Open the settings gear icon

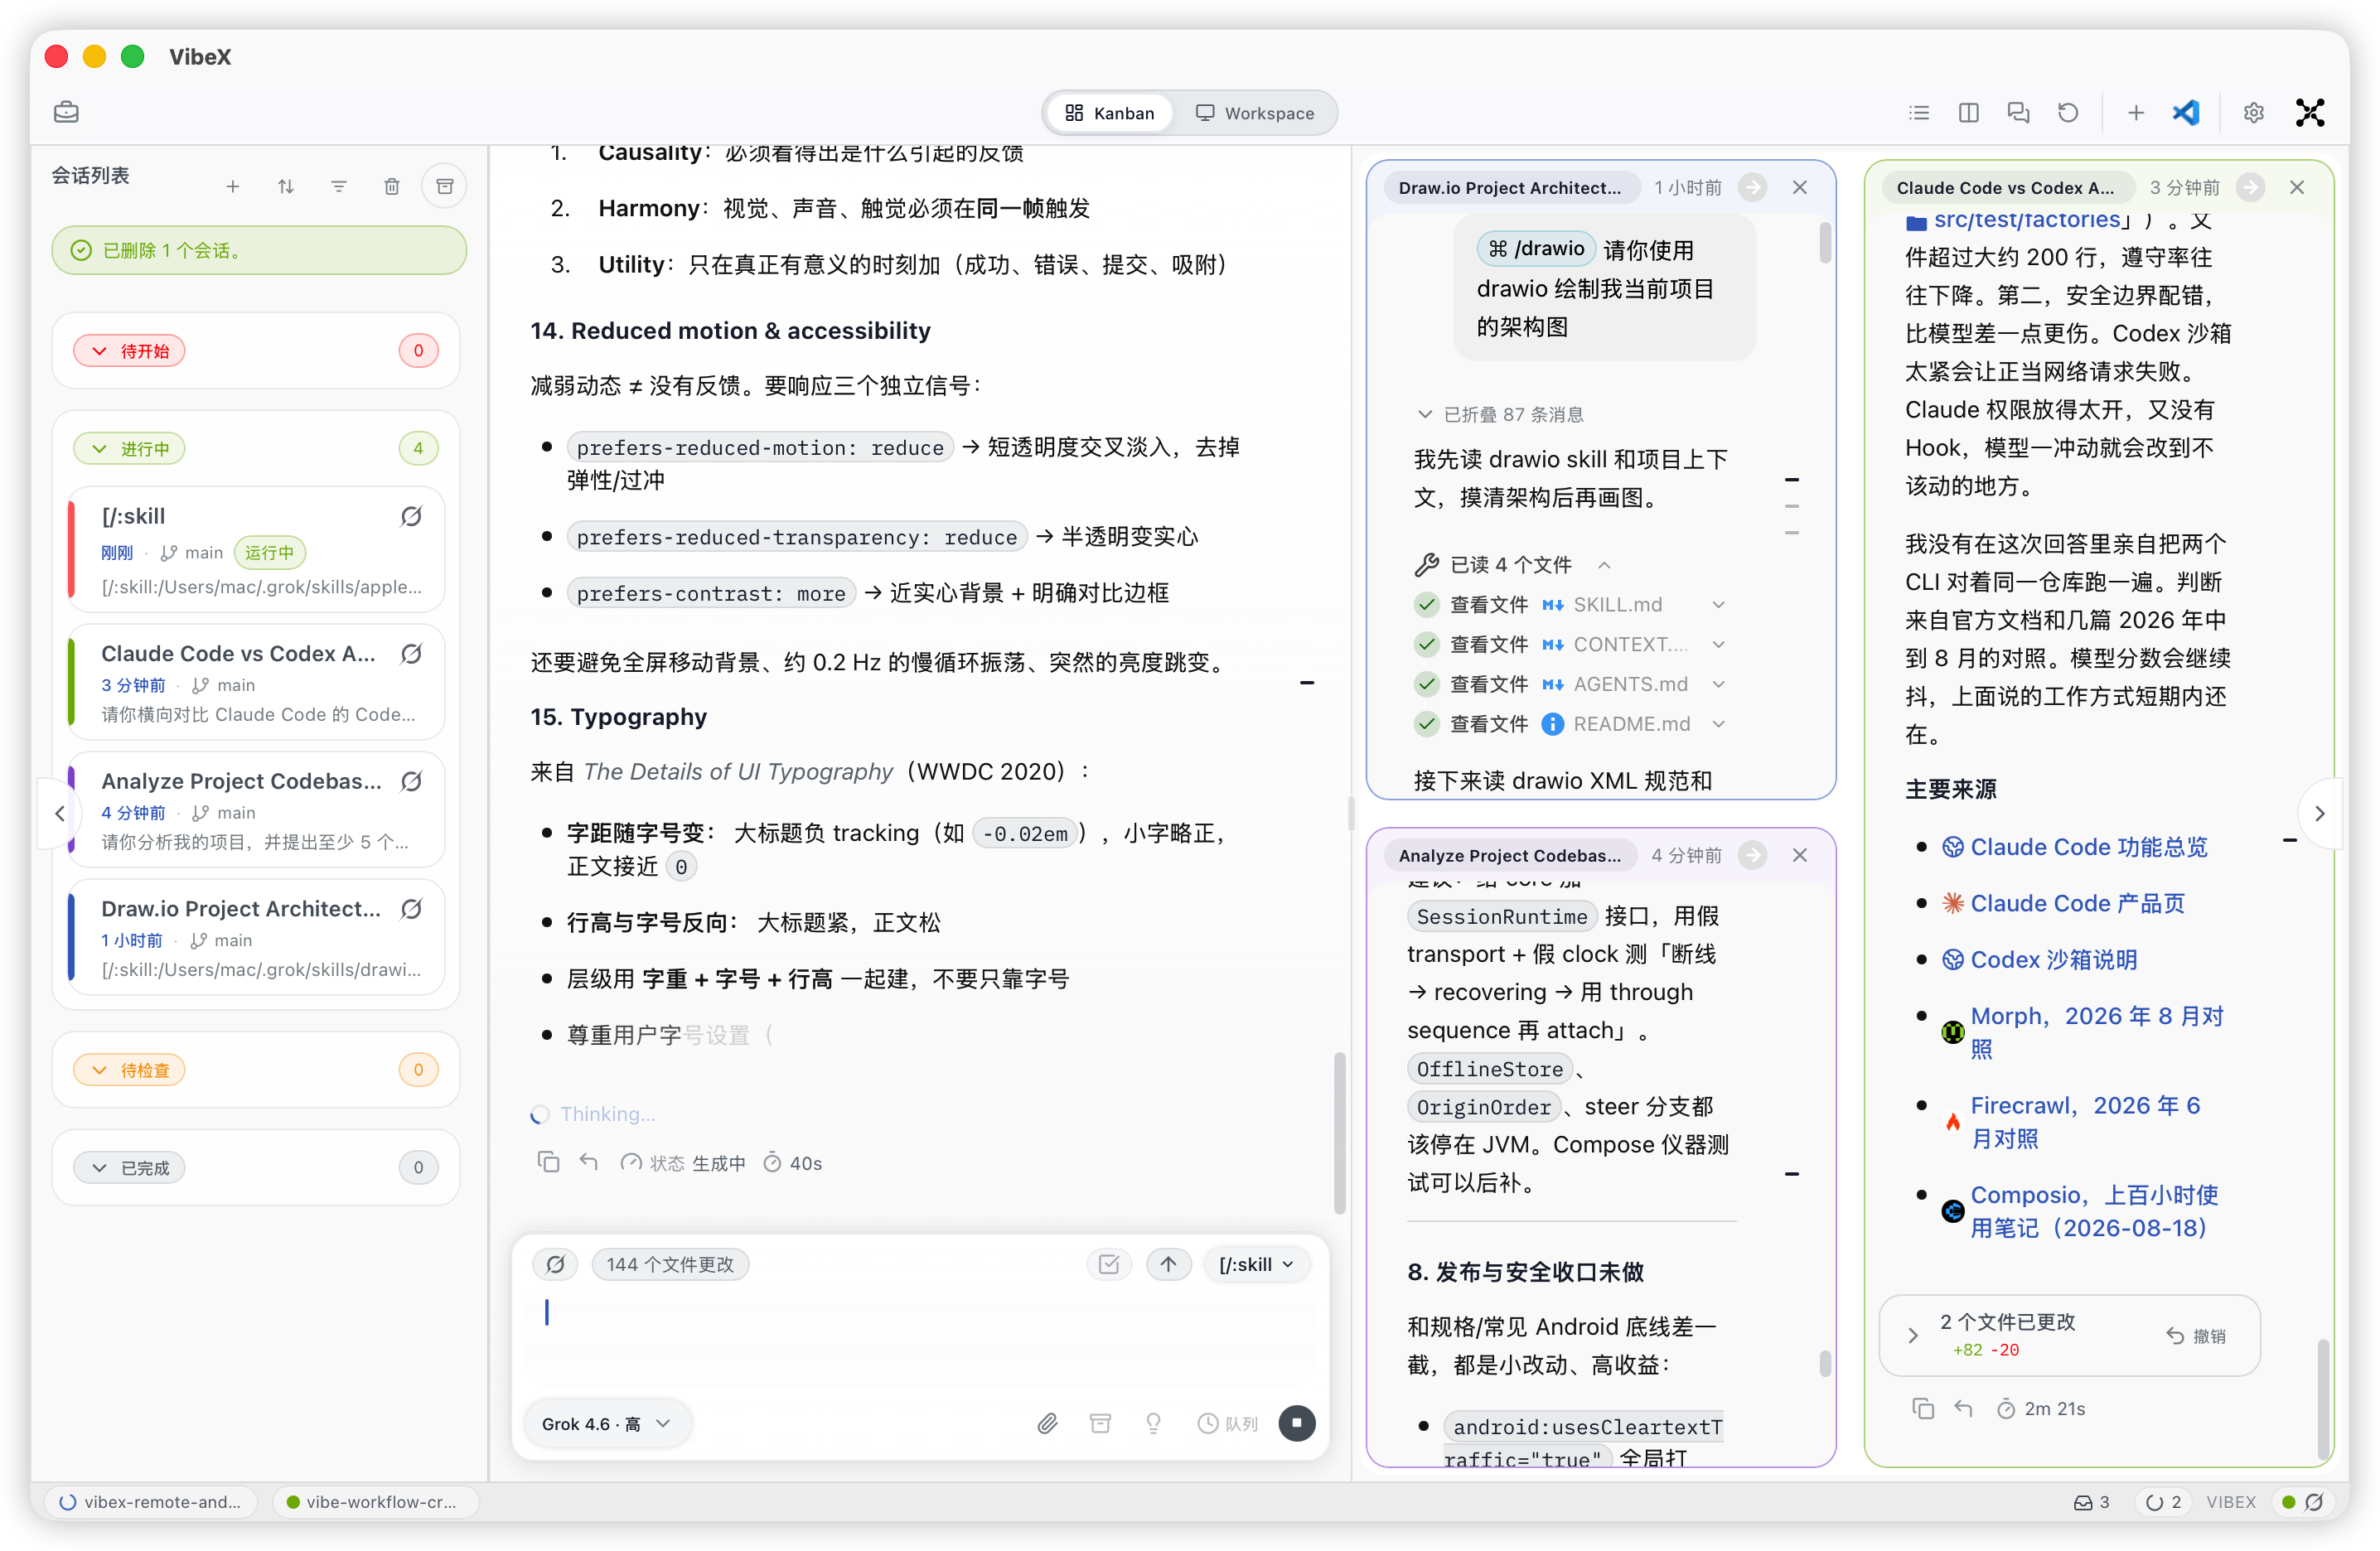point(2253,113)
